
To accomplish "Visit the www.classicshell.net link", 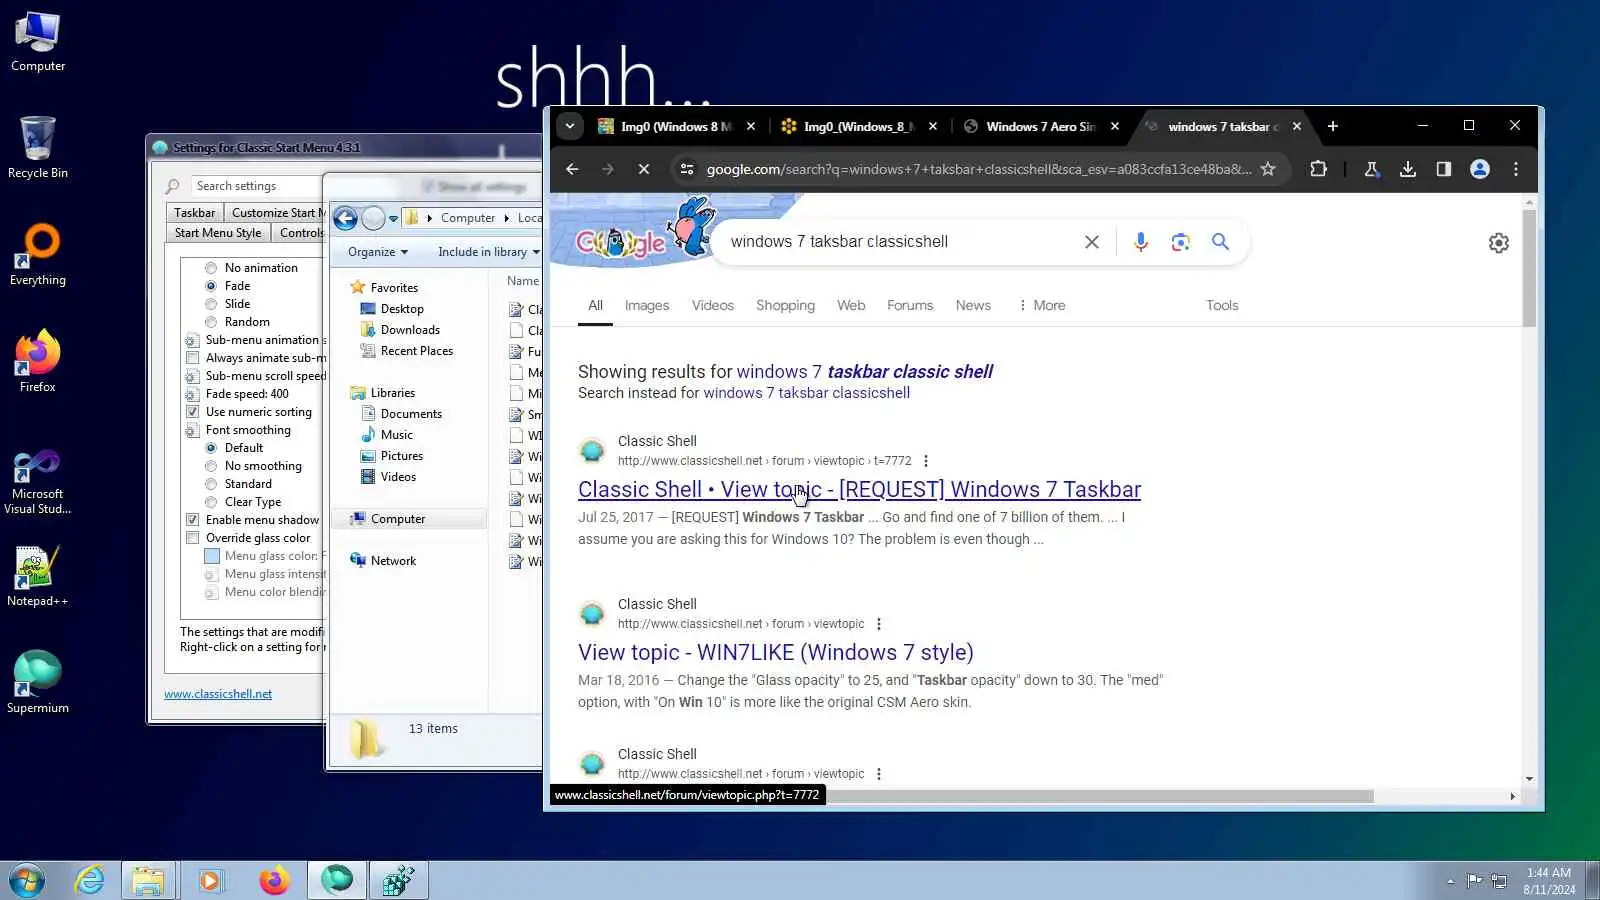I will [218, 694].
